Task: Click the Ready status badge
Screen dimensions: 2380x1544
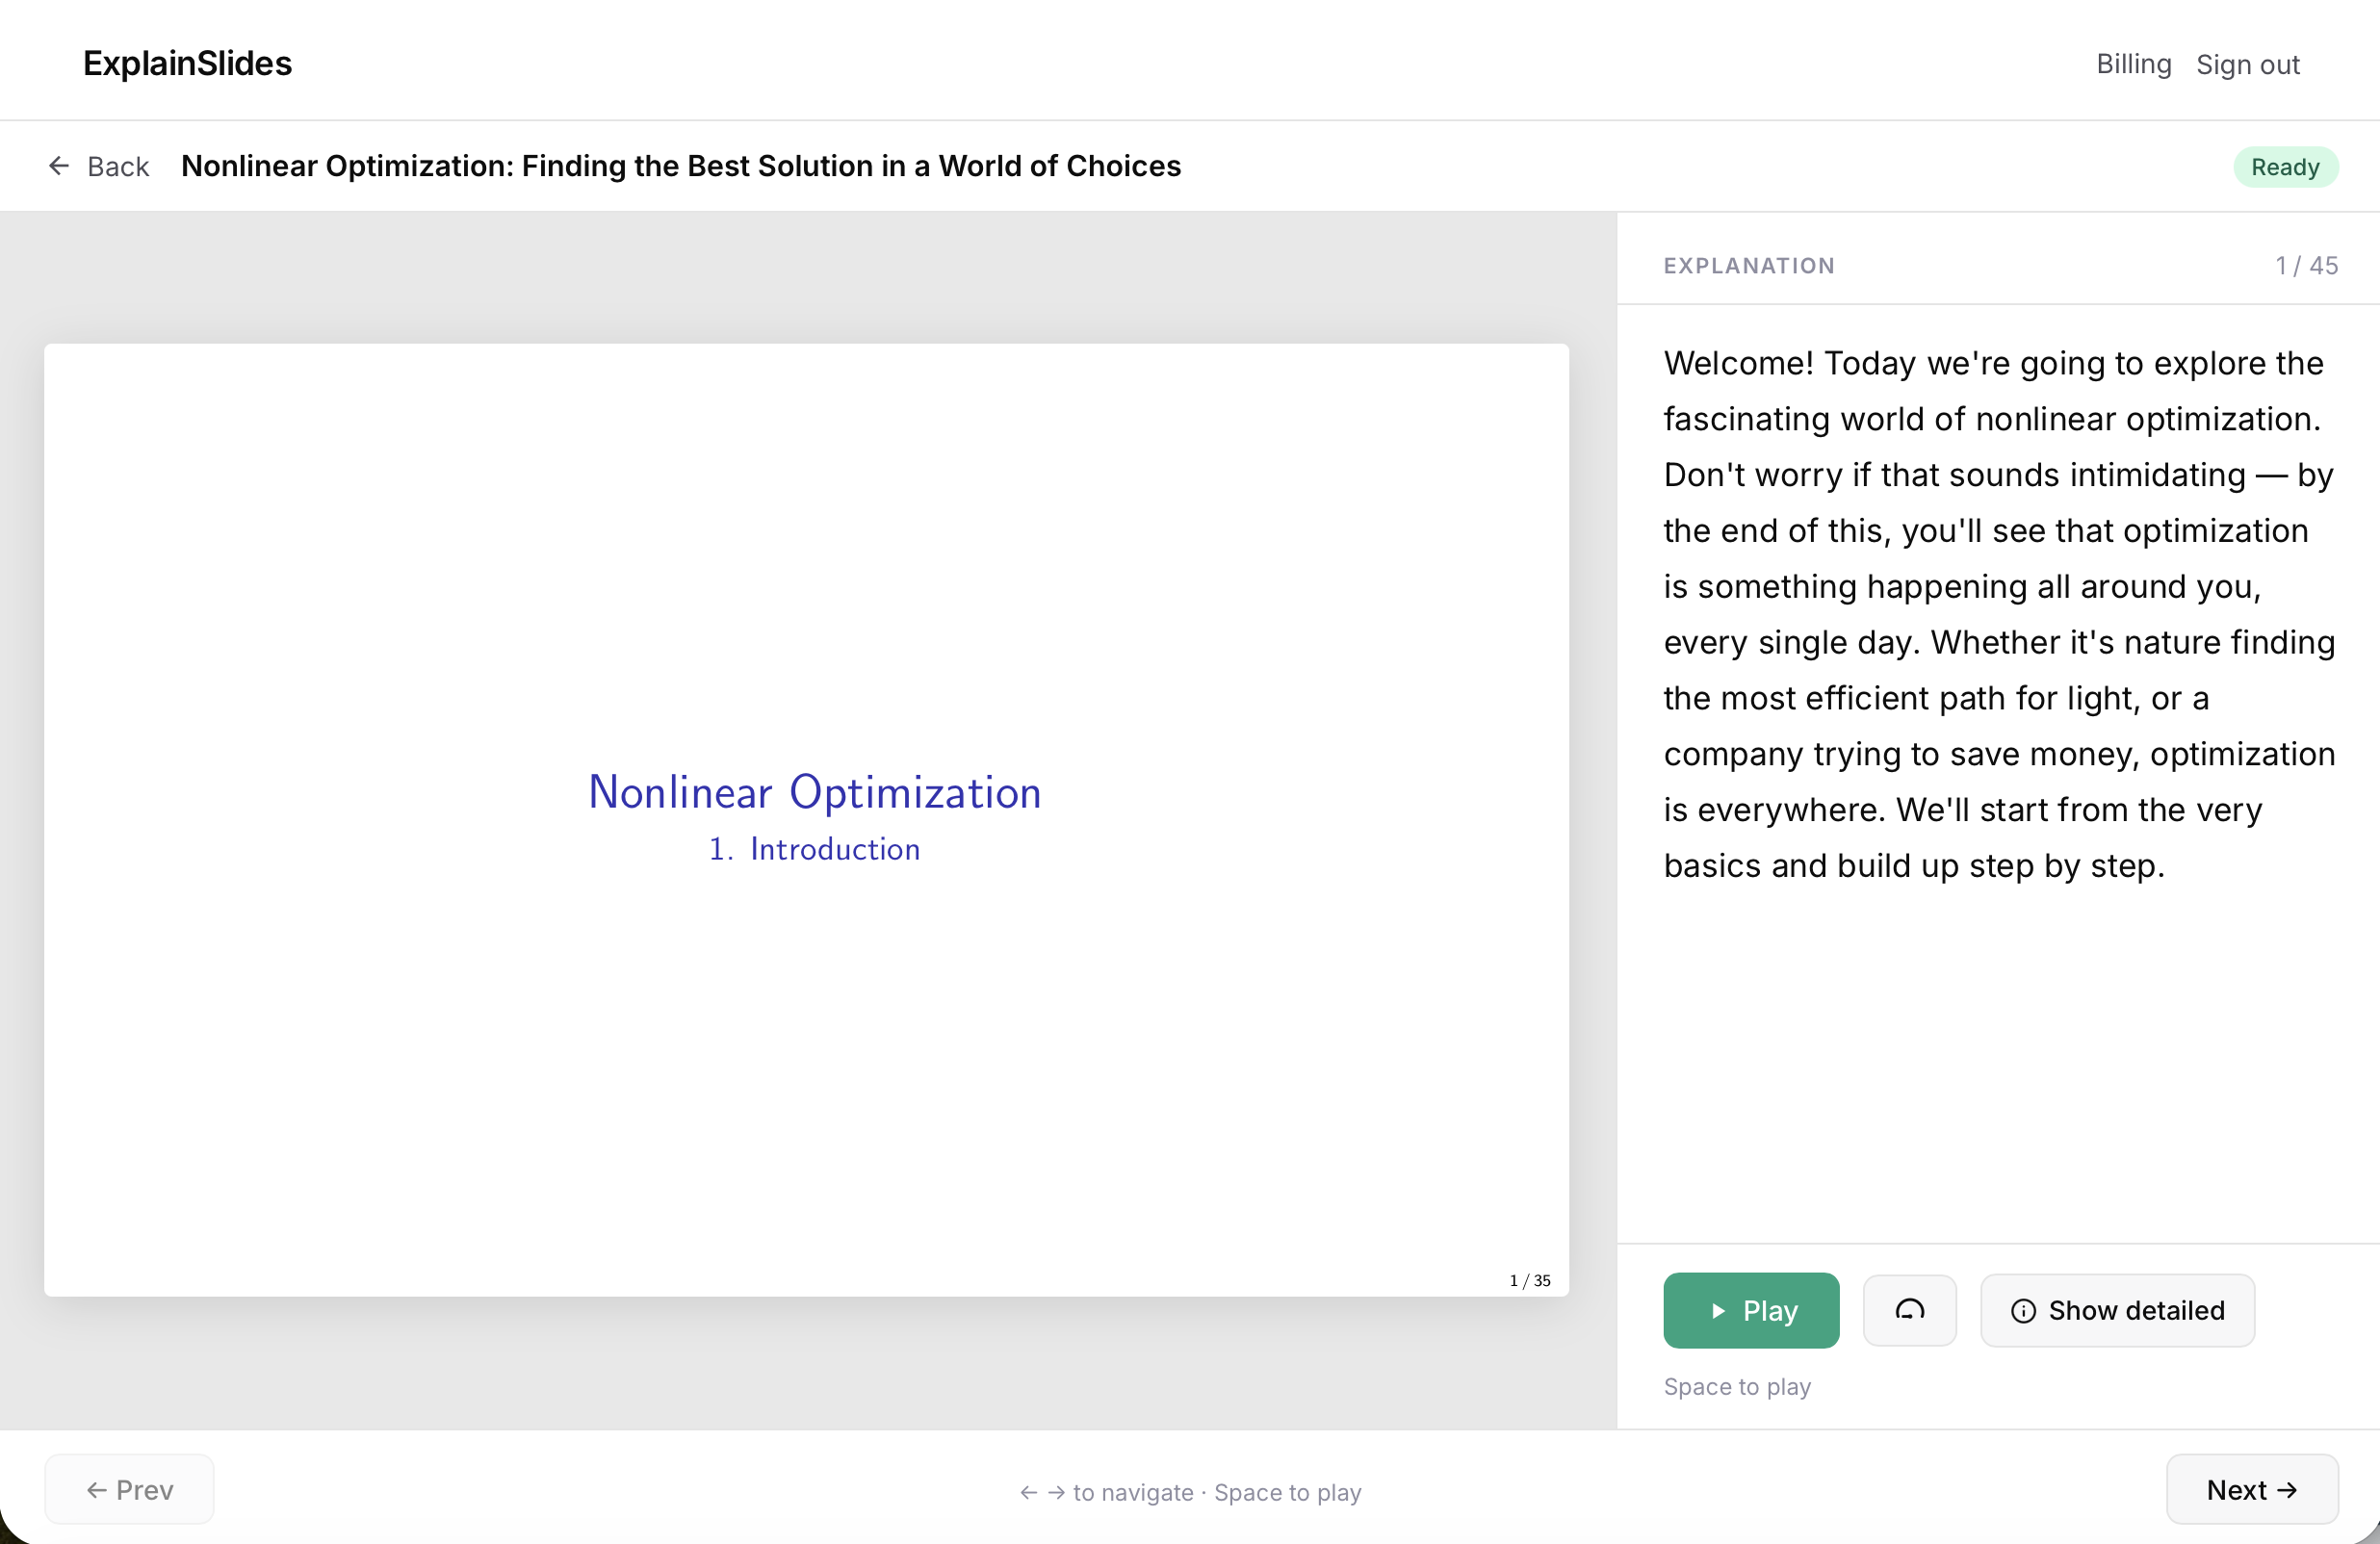Action: click(x=2286, y=166)
